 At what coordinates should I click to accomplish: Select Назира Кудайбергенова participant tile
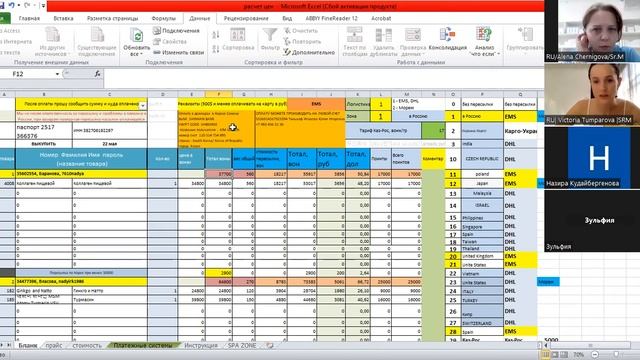click(592, 157)
